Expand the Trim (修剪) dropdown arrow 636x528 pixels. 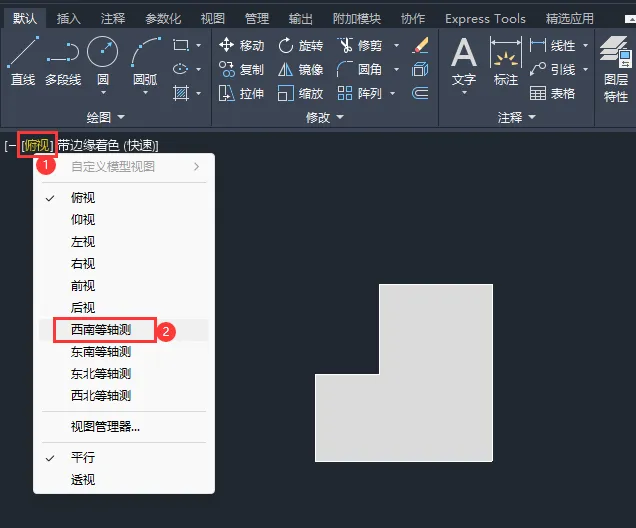click(396, 45)
